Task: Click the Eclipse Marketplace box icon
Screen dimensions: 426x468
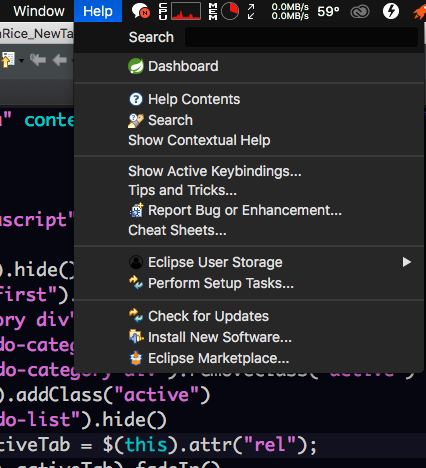Action: pyautogui.click(x=136, y=358)
